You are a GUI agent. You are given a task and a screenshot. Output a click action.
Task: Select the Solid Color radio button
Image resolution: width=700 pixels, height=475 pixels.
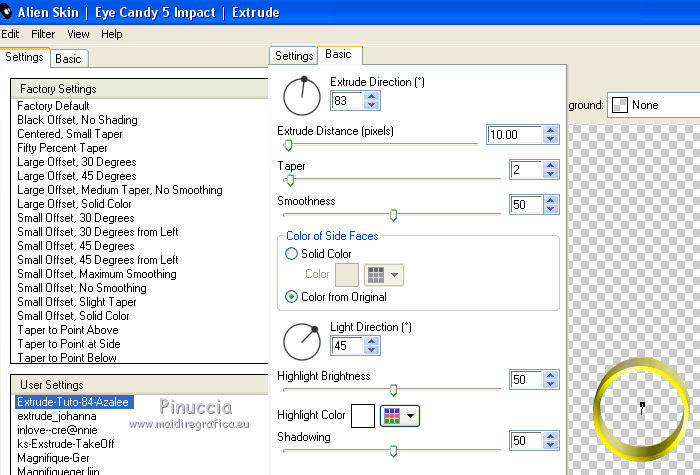click(x=291, y=254)
